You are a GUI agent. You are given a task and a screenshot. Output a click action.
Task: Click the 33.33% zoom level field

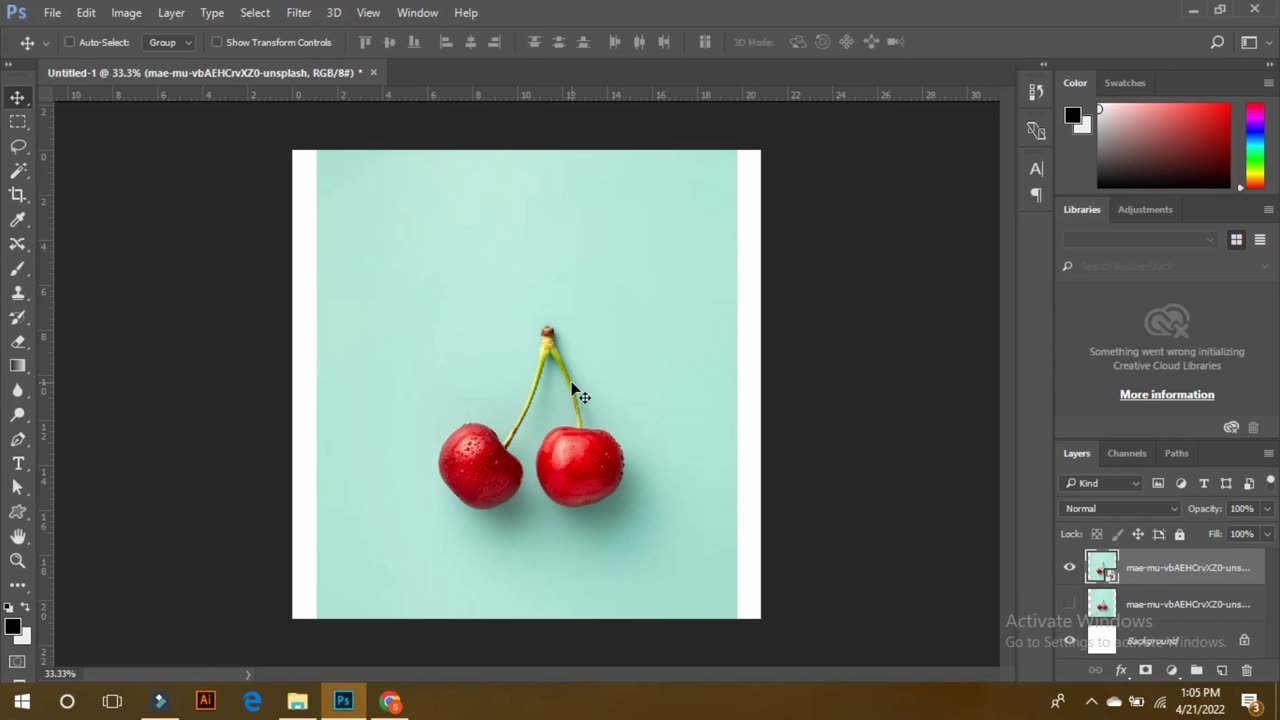(60, 674)
